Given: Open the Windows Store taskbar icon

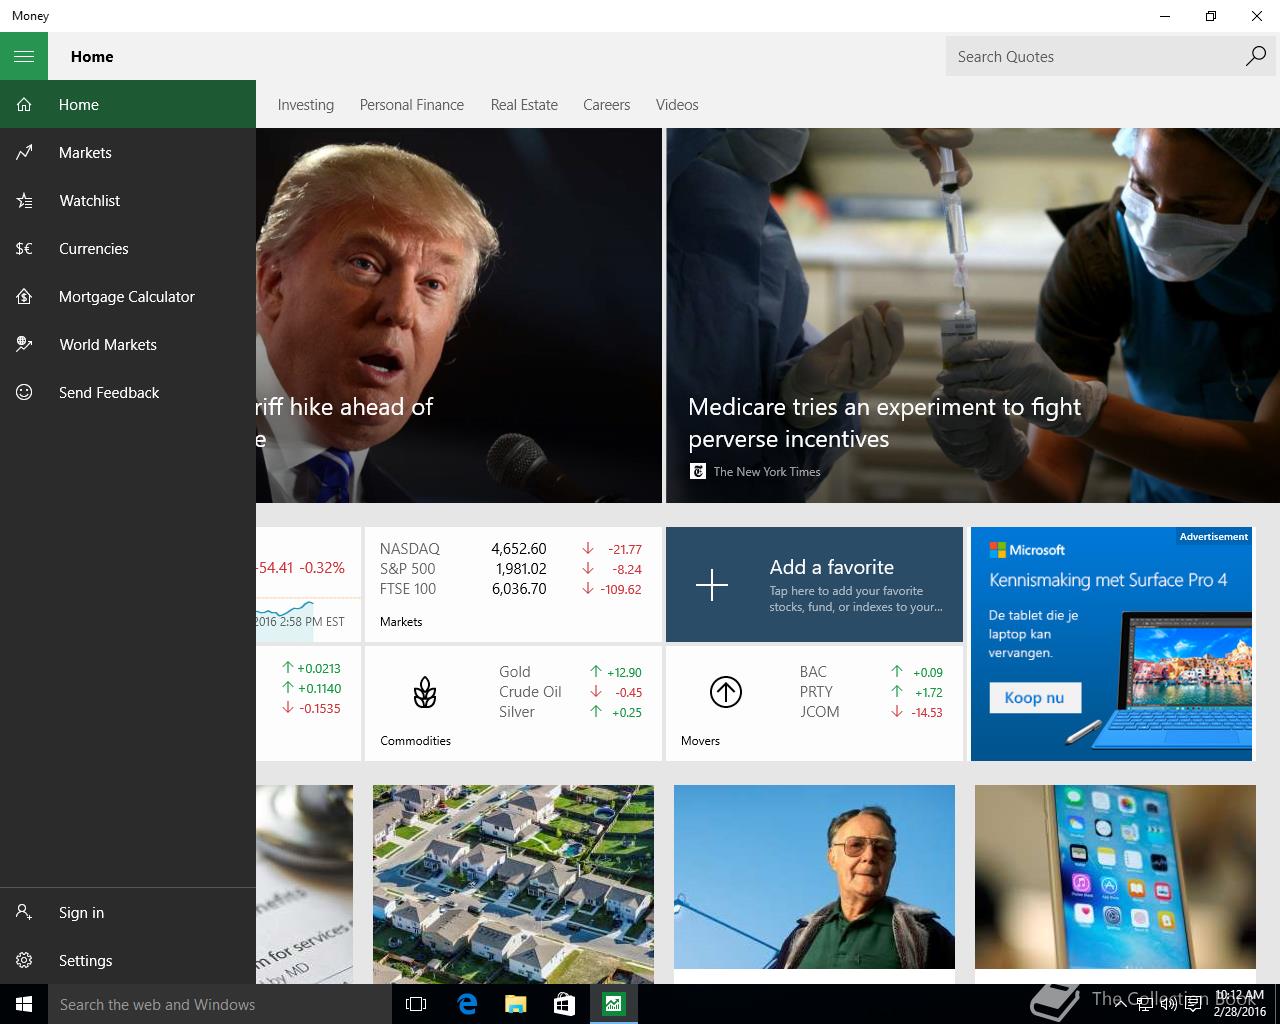Looking at the screenshot, I should (x=564, y=1004).
